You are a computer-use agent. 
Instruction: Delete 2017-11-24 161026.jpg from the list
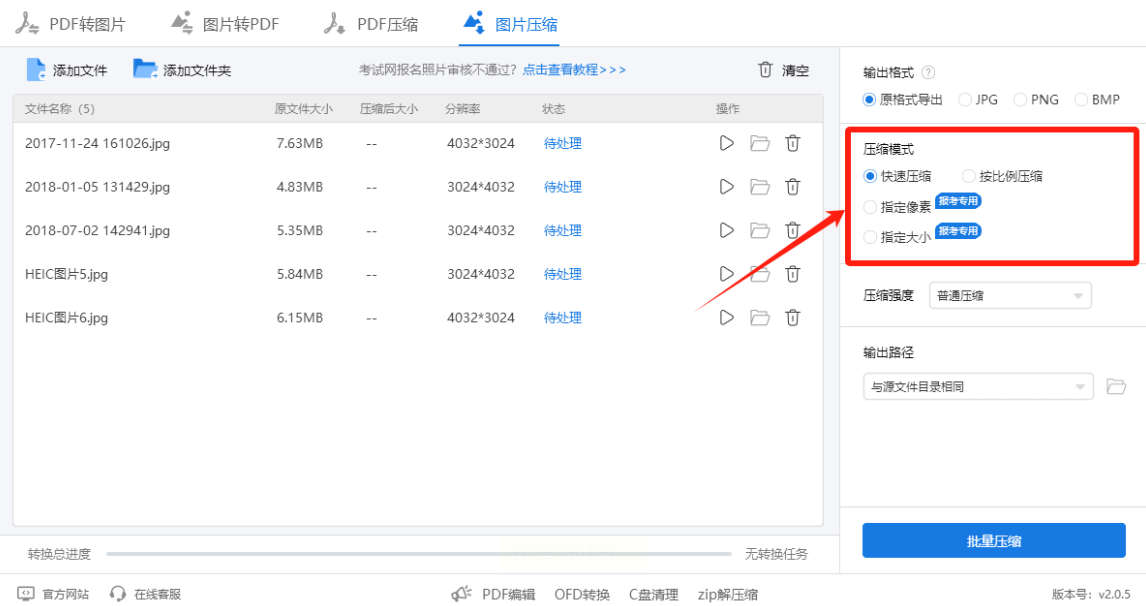pos(793,143)
